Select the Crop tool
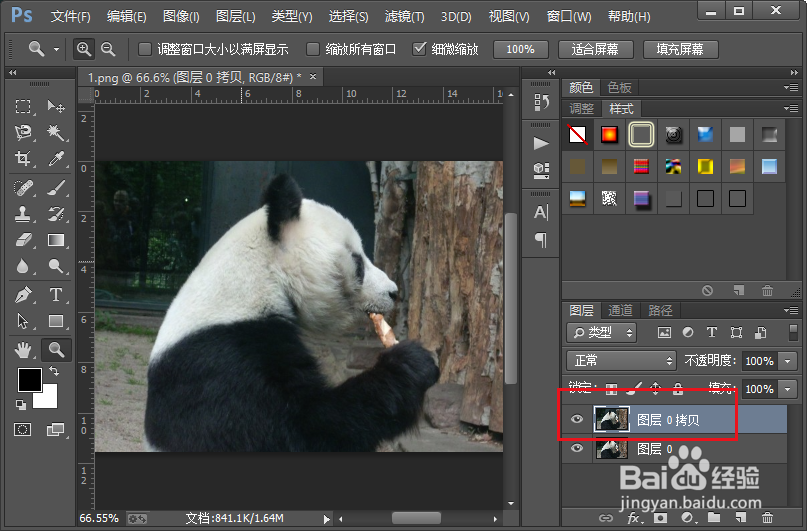The width and height of the screenshot is (807, 531). pyautogui.click(x=23, y=158)
